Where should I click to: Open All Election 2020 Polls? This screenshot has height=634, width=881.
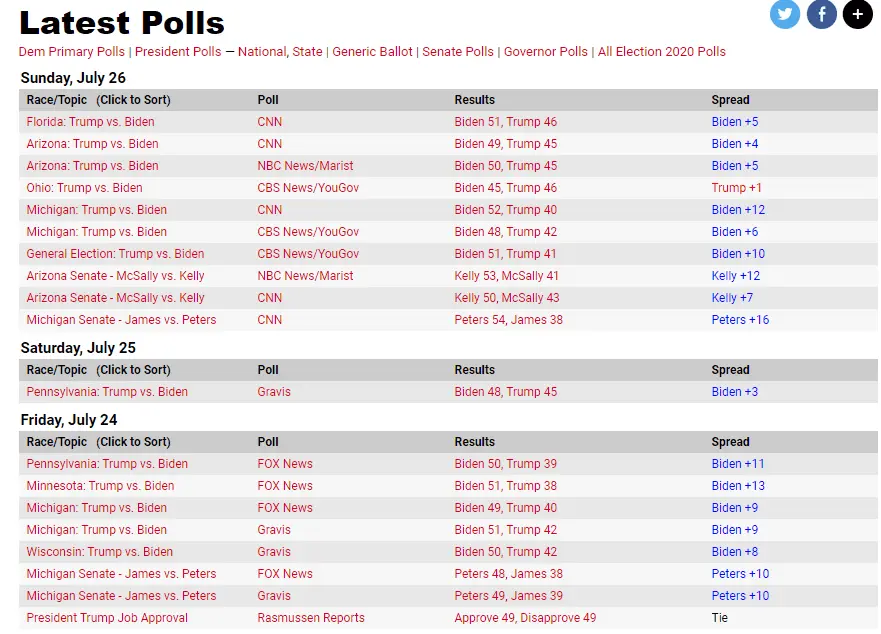pyautogui.click(x=662, y=52)
